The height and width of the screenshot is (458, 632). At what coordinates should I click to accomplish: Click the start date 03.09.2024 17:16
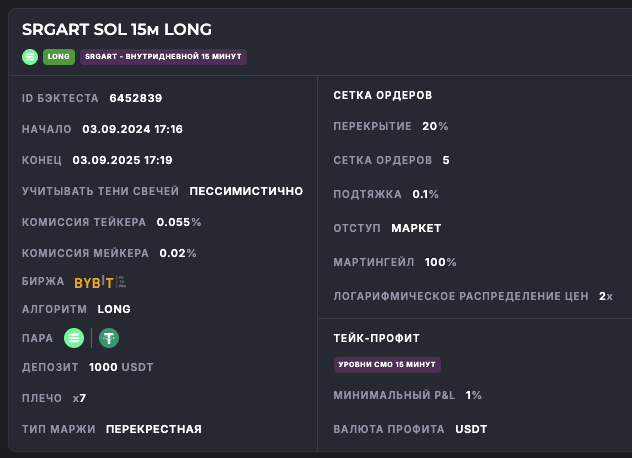pyautogui.click(x=132, y=129)
